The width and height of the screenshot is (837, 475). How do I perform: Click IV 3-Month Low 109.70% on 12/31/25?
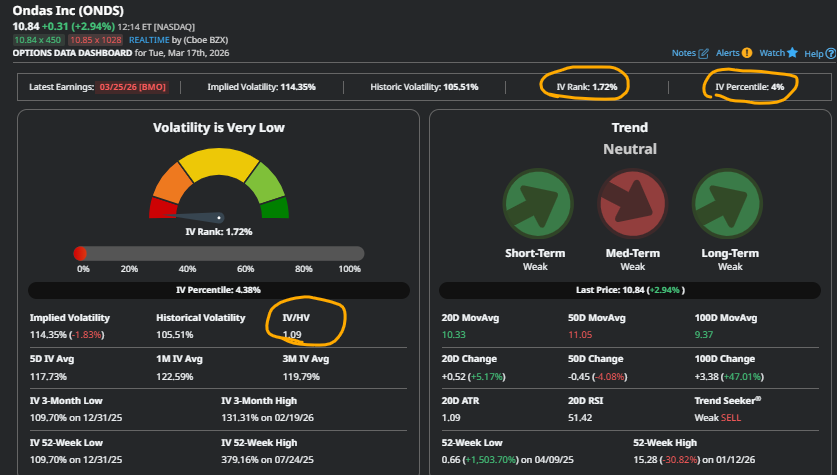(x=76, y=418)
